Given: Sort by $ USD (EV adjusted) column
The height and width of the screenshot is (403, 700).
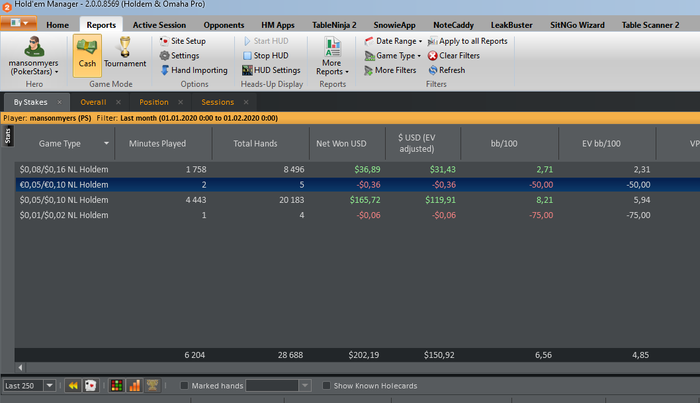Looking at the screenshot, I should (417, 143).
